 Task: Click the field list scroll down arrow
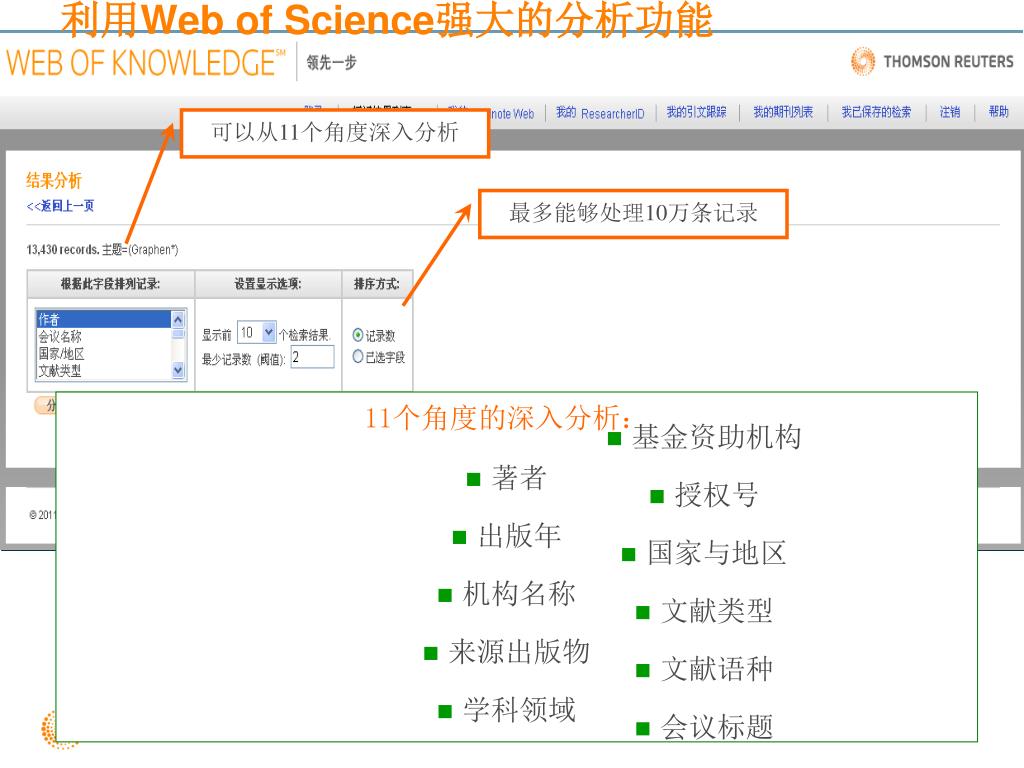[x=178, y=370]
